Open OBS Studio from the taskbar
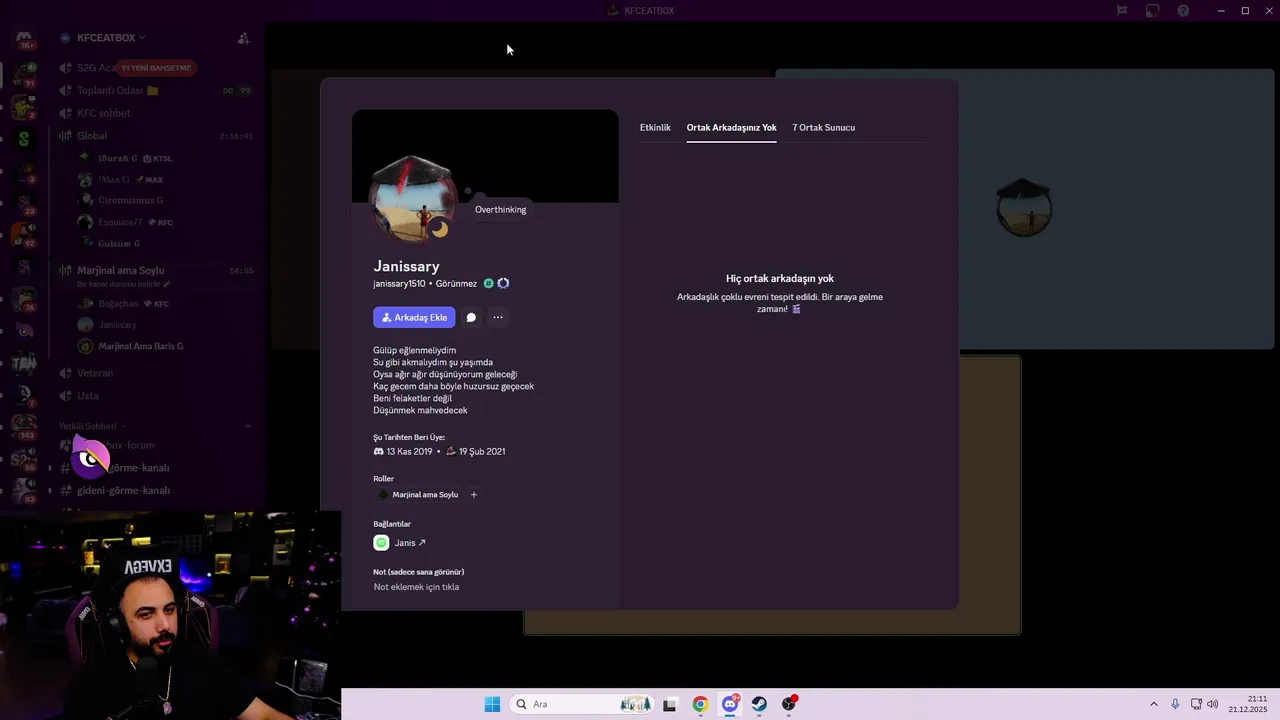1280x720 pixels. (x=789, y=704)
